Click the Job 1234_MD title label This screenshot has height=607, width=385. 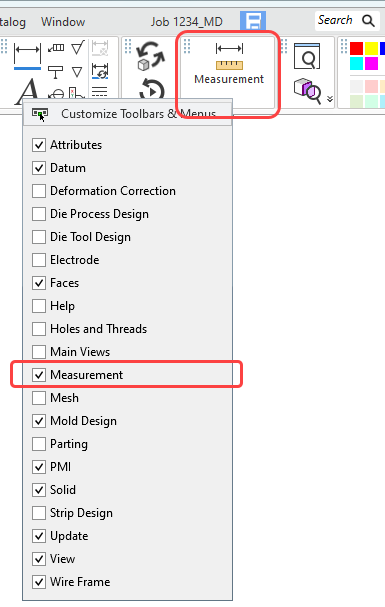click(187, 22)
